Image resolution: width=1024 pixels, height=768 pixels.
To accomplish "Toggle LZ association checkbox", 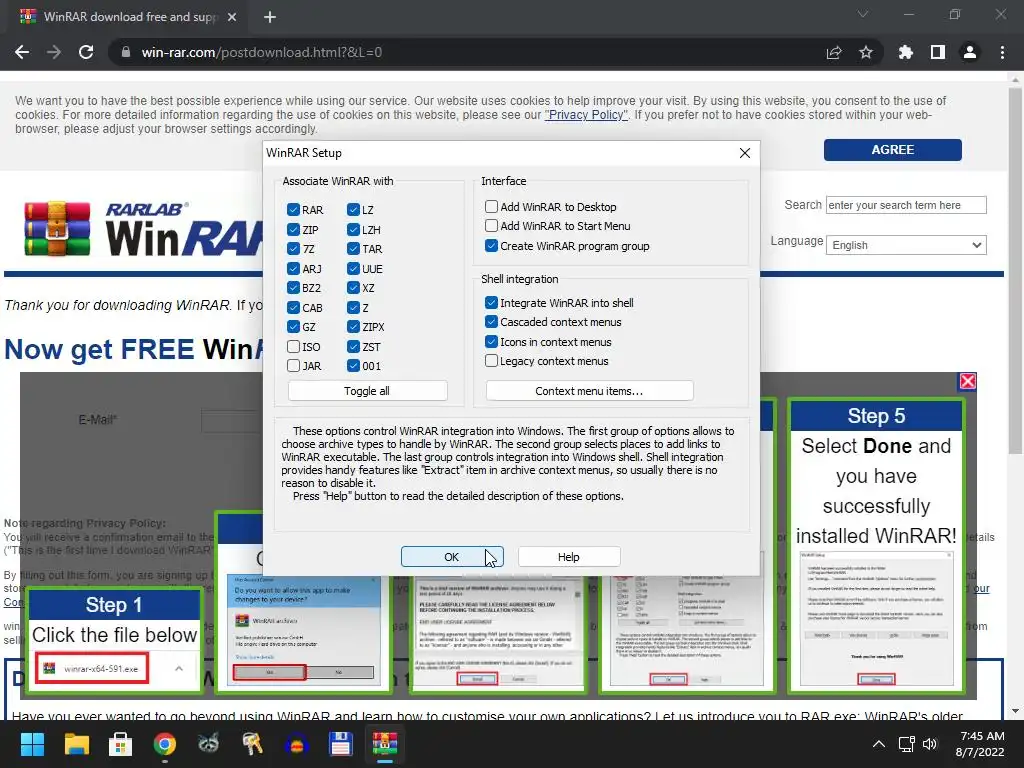I will click(x=353, y=210).
